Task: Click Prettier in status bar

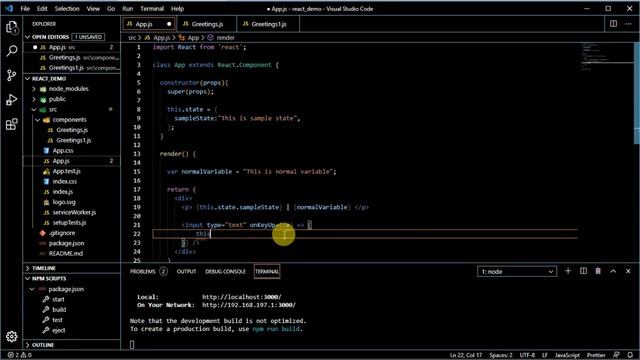Action: pyautogui.click(x=596, y=355)
